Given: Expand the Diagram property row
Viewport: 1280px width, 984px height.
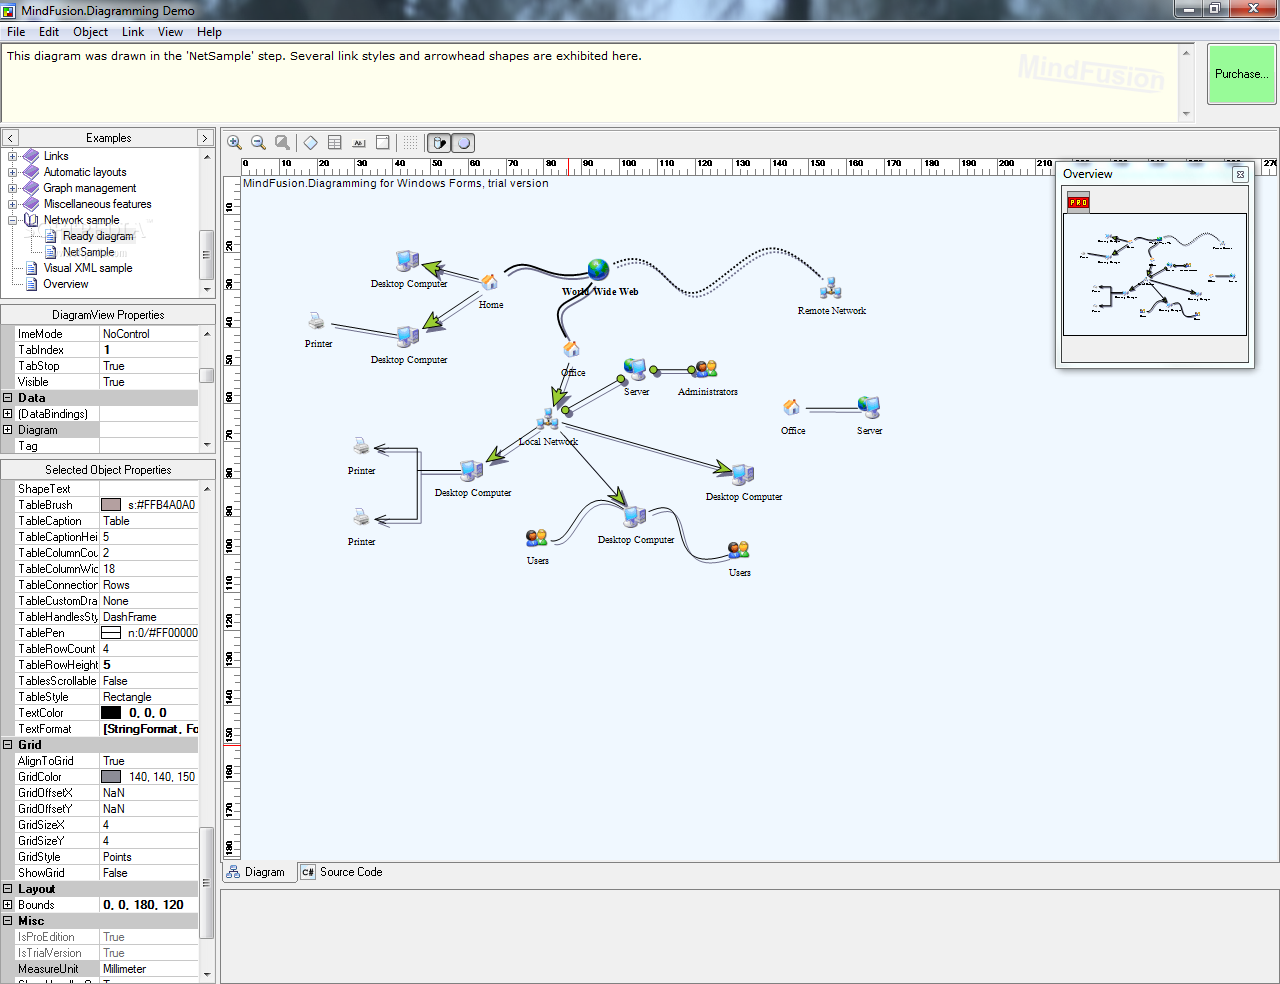Looking at the screenshot, I should tap(8, 430).
